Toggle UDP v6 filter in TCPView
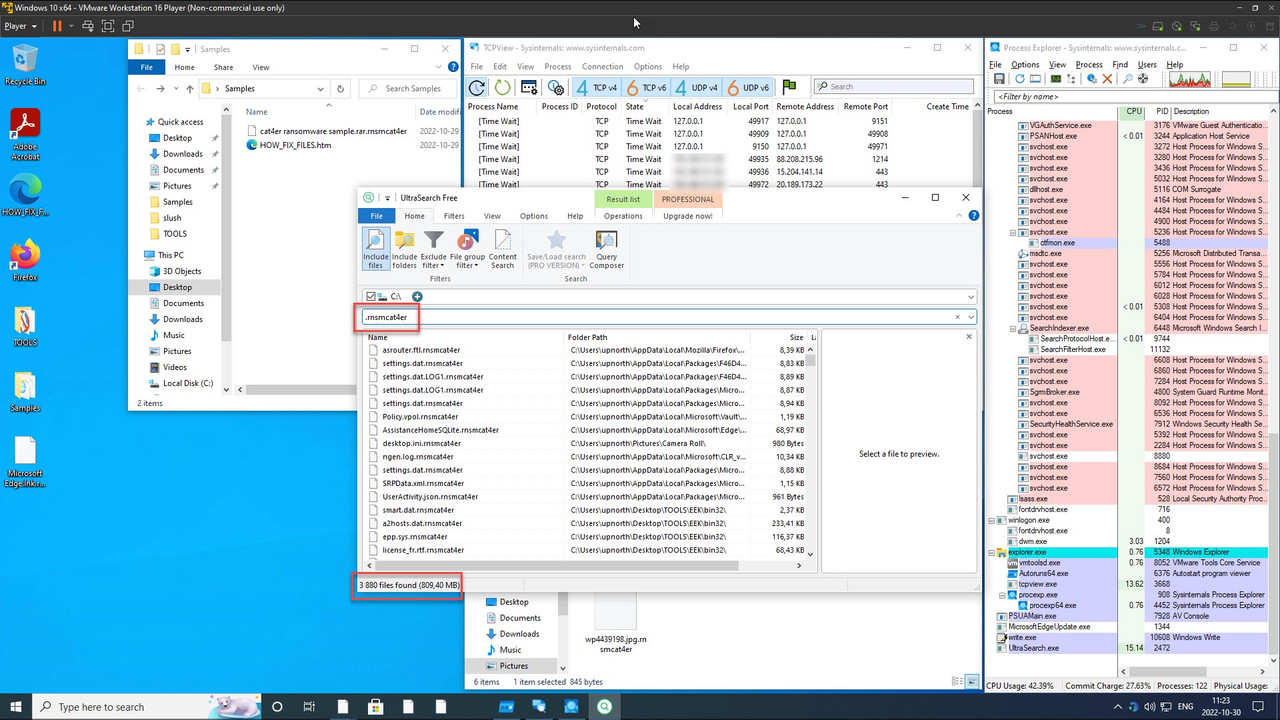The width and height of the screenshot is (1280, 720). click(747, 88)
